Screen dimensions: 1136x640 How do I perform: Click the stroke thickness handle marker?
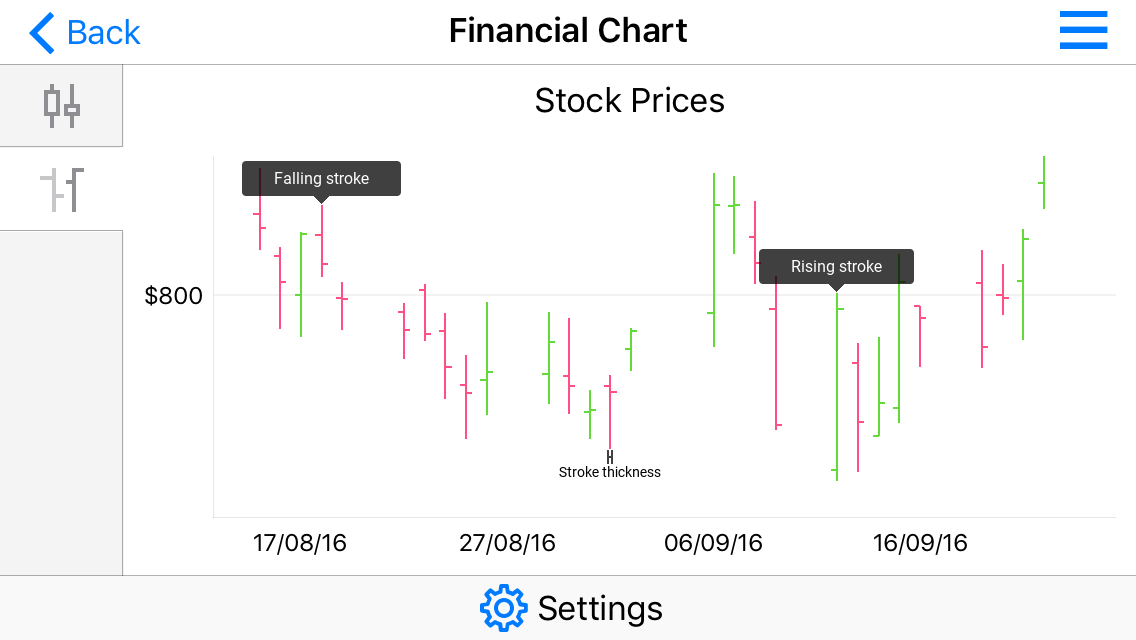coord(610,456)
